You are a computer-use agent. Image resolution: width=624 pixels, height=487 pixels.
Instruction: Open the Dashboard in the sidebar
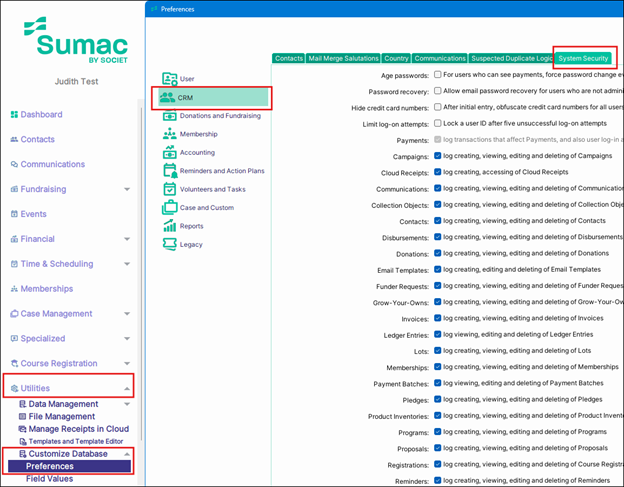point(41,114)
